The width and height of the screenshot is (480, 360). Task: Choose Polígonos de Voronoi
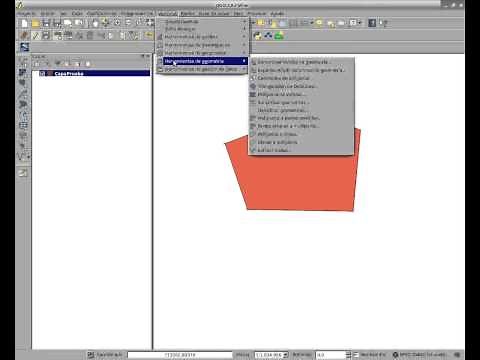point(301,94)
